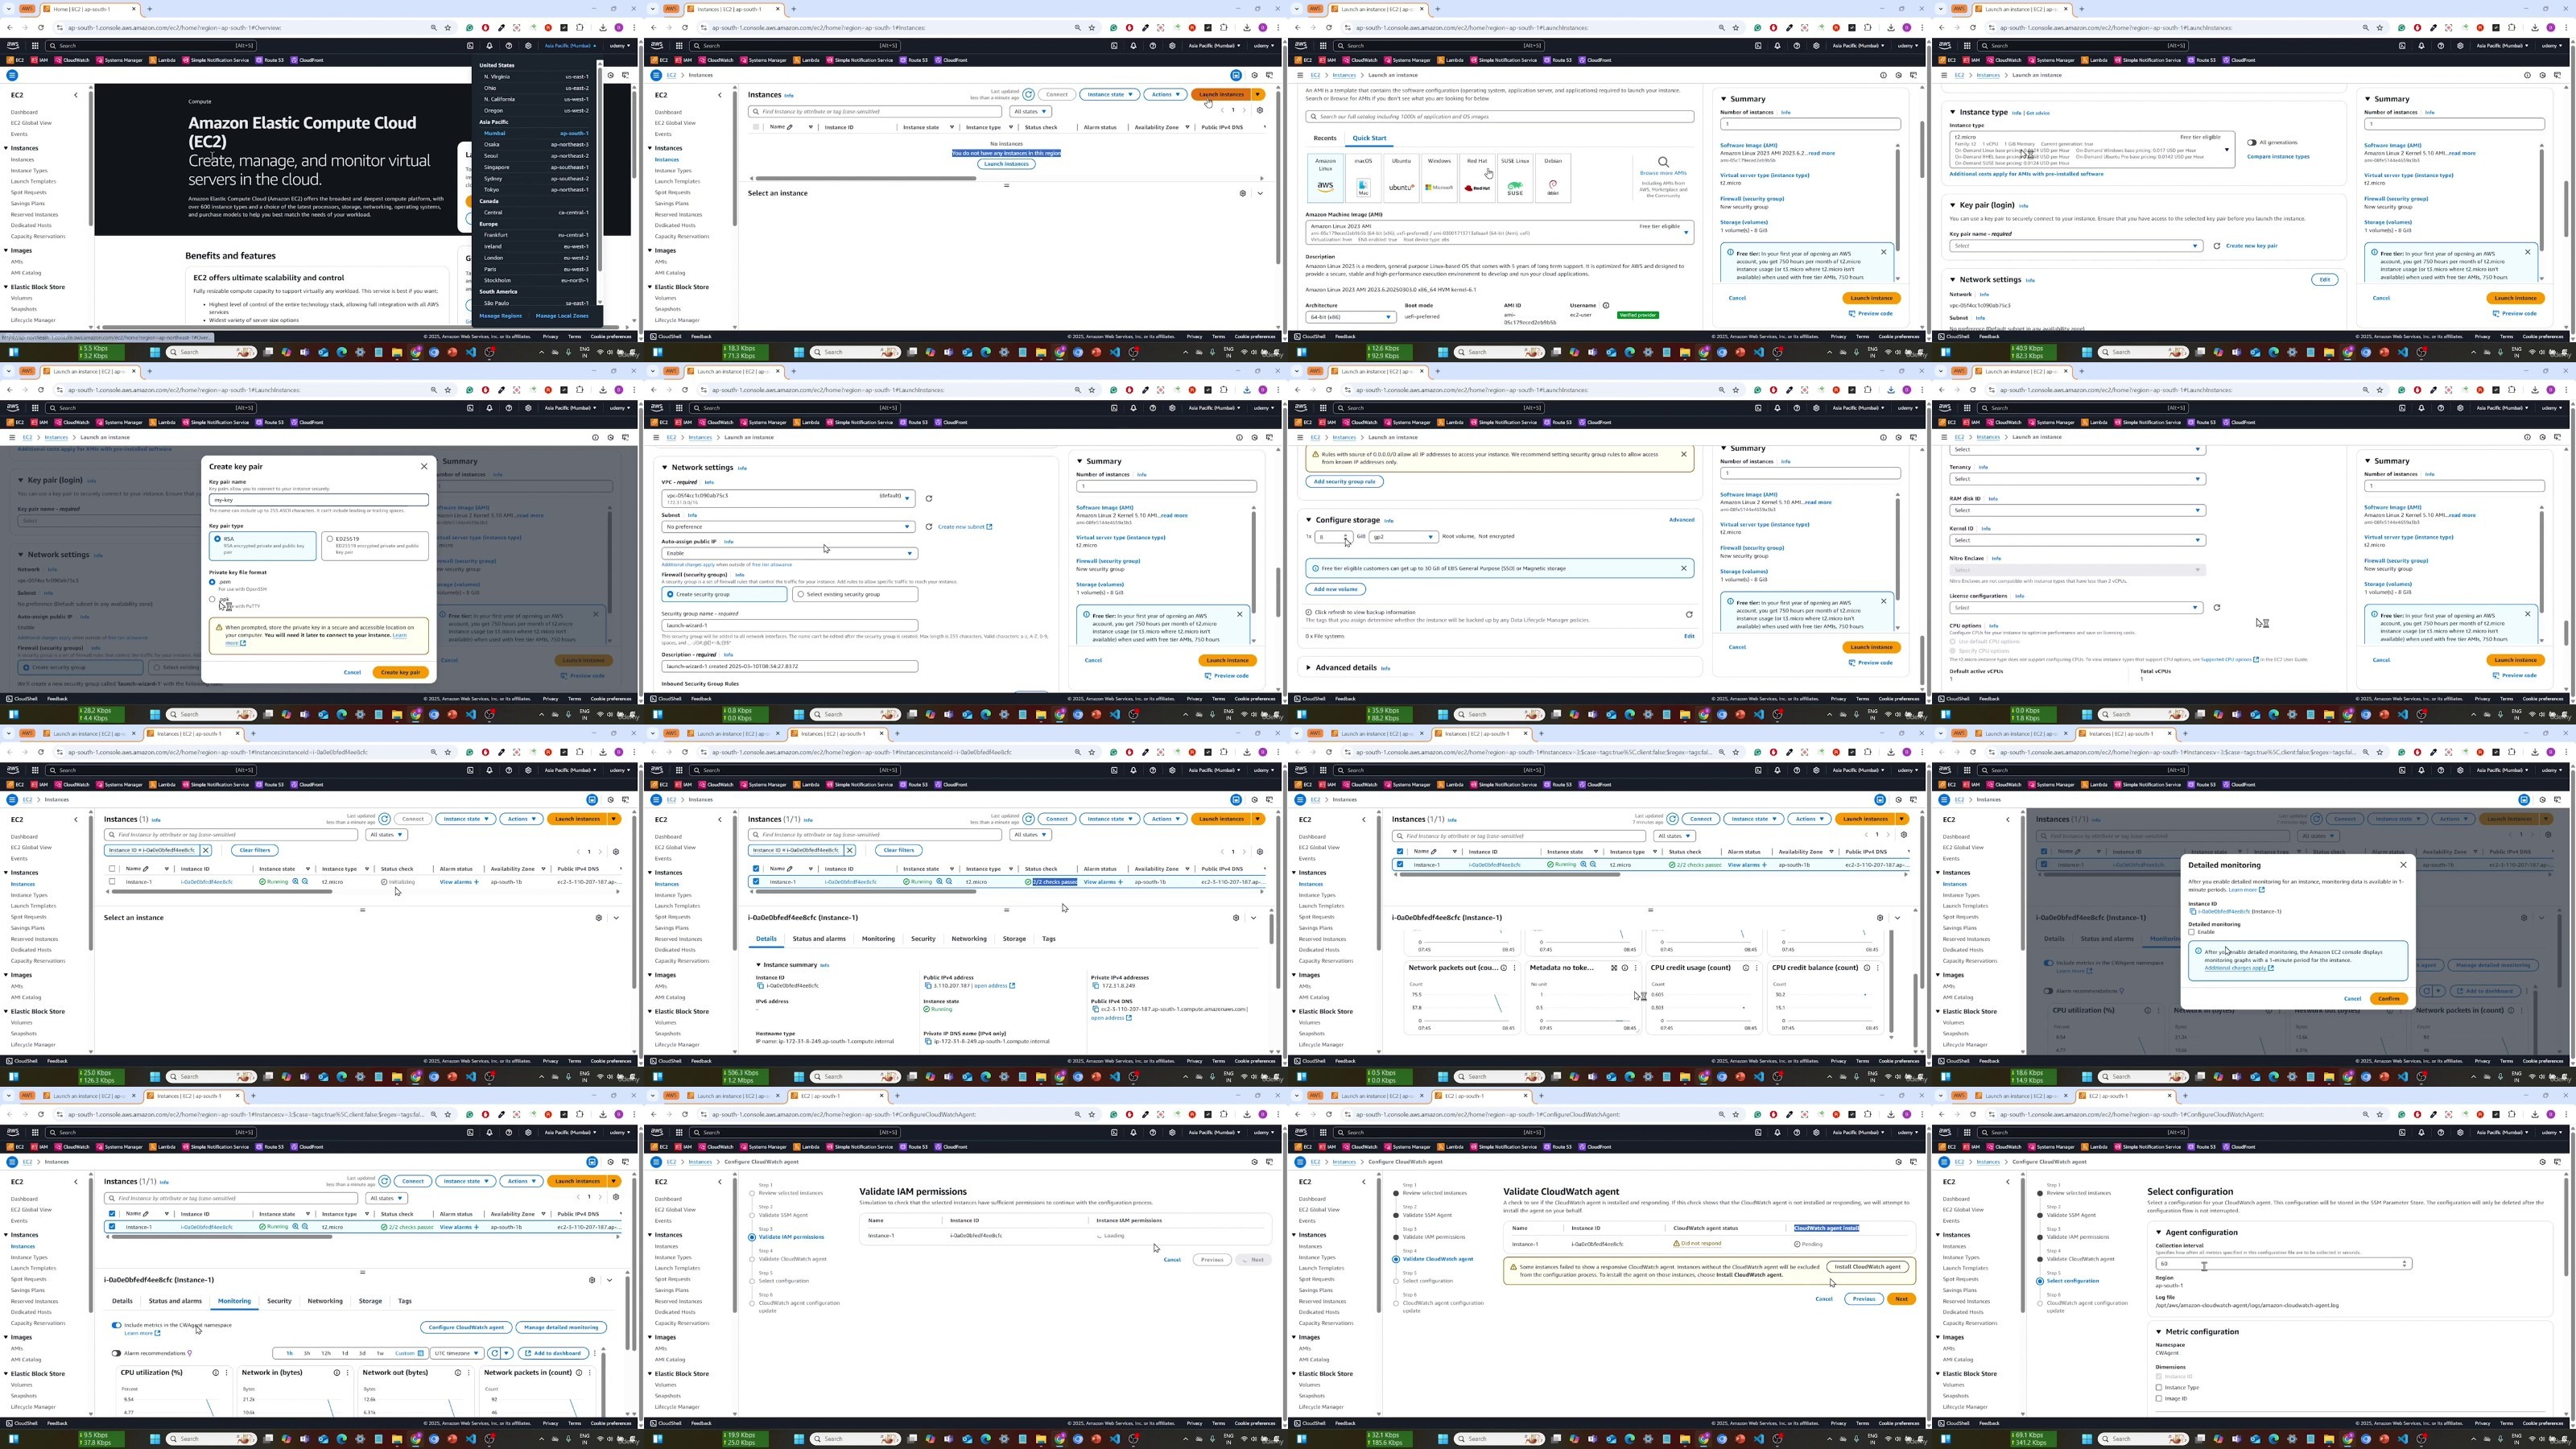Tick Enable checkbox in Detailed monitoring dialog
The image size is (2576, 1449).
pyautogui.click(x=2191, y=932)
